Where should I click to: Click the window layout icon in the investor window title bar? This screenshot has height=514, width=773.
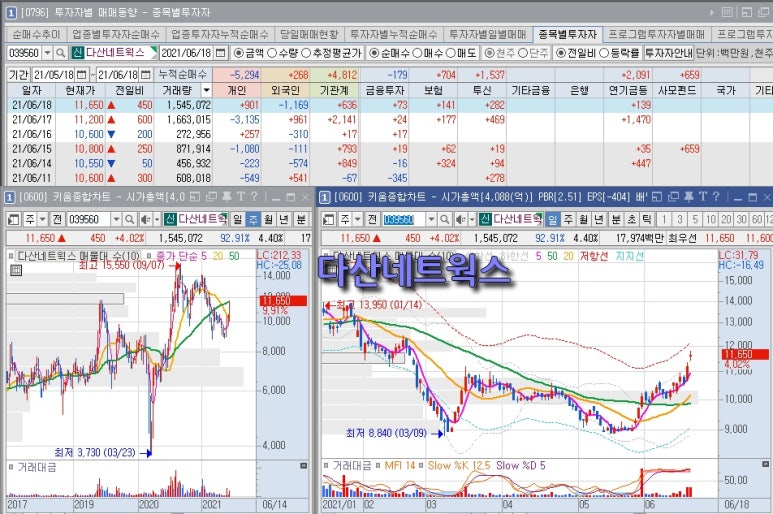[x=746, y=12]
